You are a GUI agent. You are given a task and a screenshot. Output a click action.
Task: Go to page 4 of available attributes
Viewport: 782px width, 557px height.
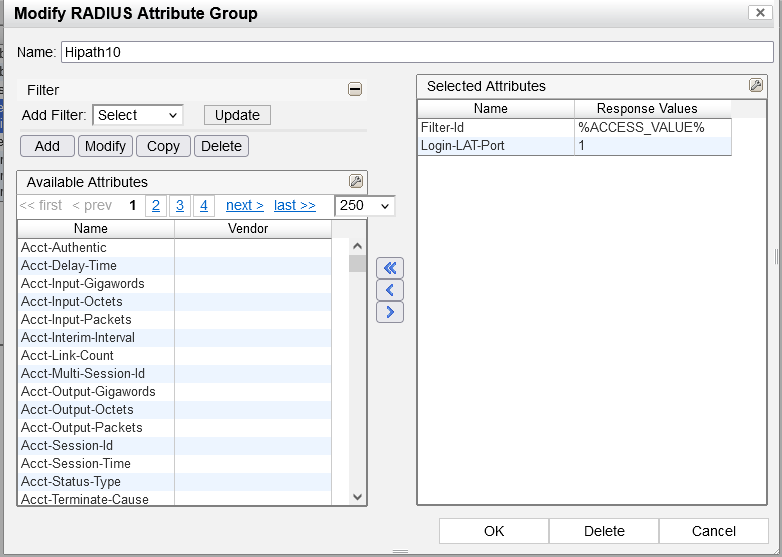pos(203,205)
